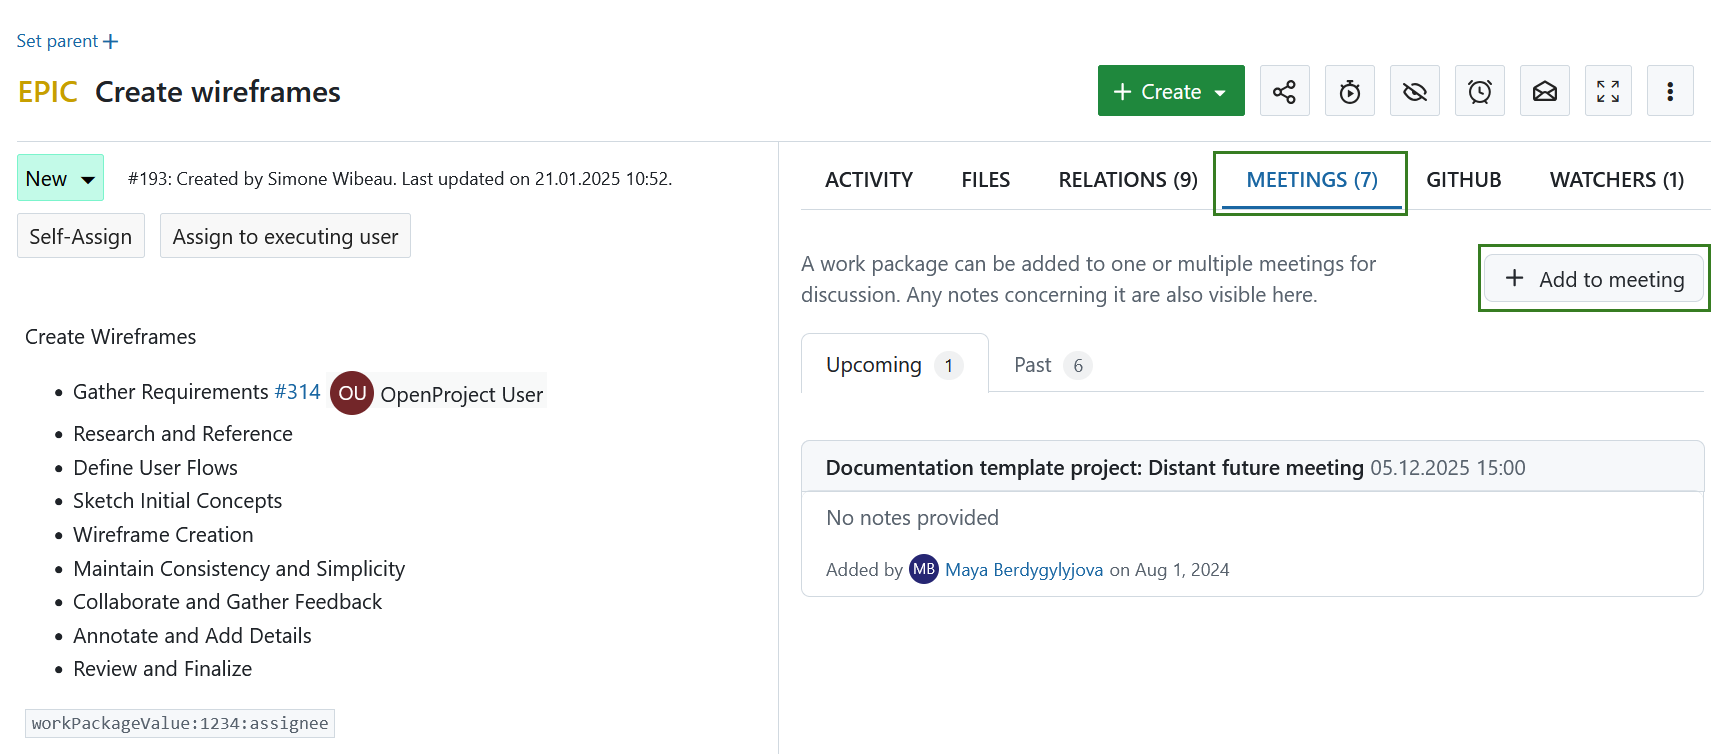Open the Relations (9) tab
Viewport: 1711px width, 754px height.
click(1127, 180)
